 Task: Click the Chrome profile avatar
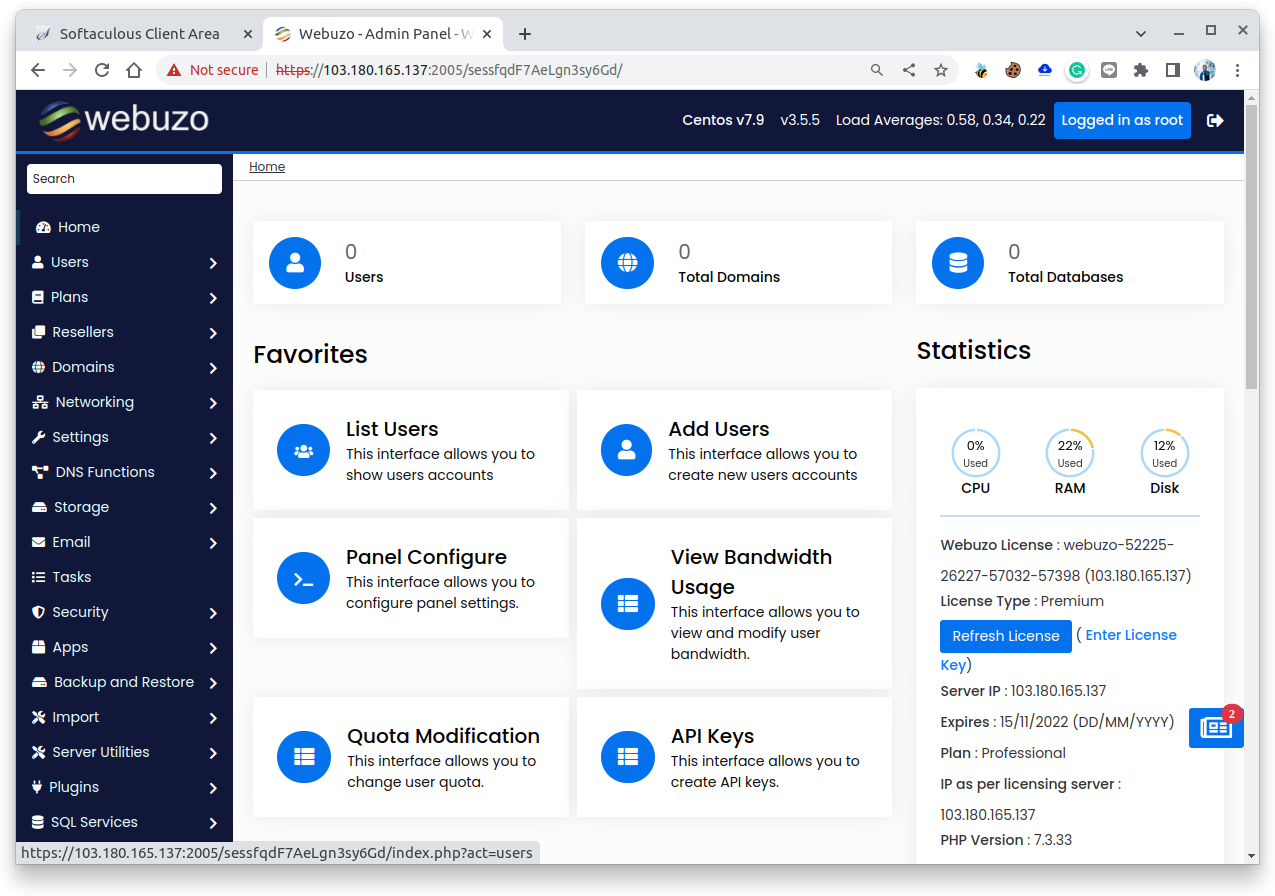pos(1205,70)
